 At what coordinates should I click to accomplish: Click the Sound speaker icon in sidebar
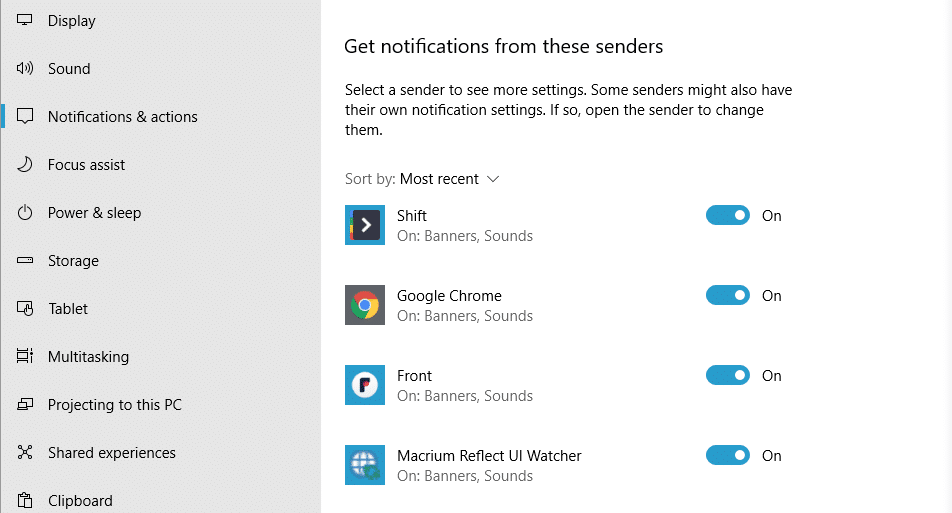(26, 69)
